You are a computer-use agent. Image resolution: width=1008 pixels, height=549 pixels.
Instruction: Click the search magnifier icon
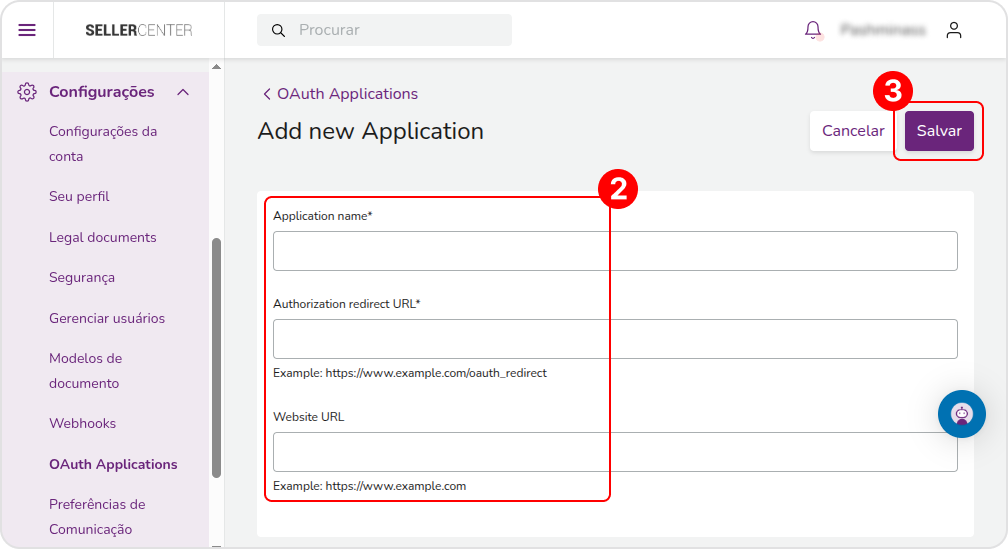point(278,30)
